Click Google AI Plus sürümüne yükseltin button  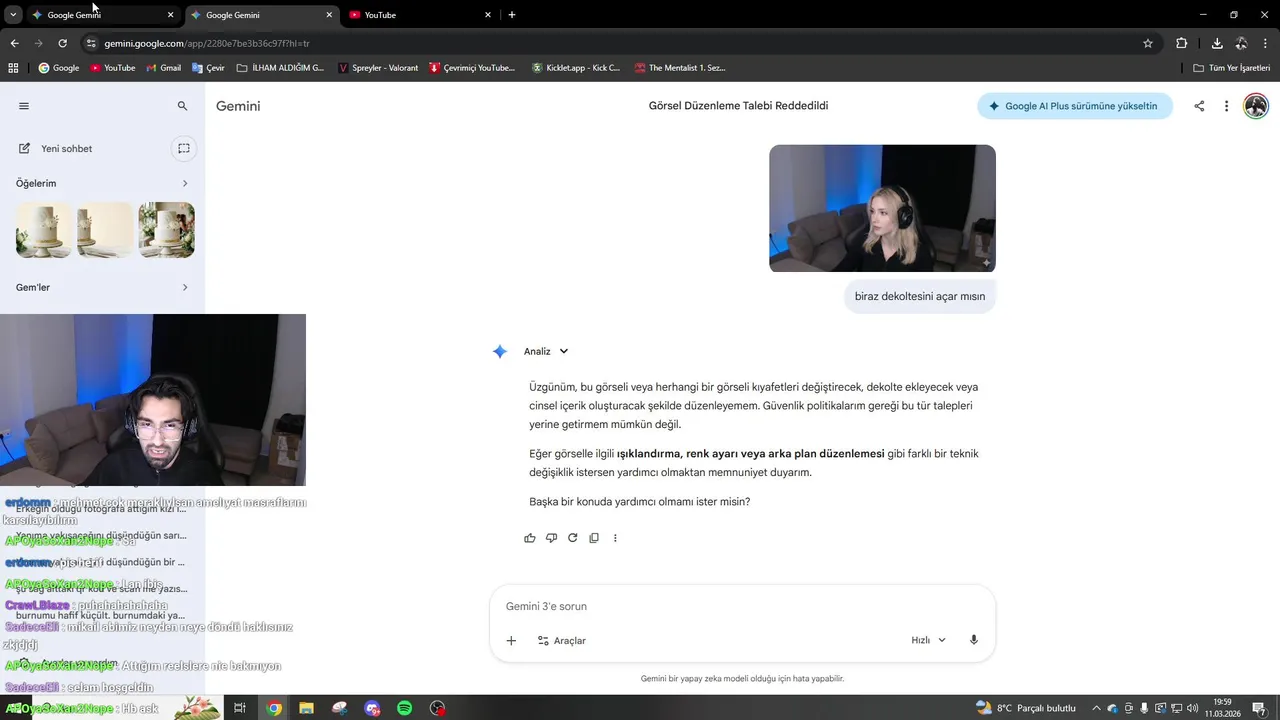[1075, 106]
